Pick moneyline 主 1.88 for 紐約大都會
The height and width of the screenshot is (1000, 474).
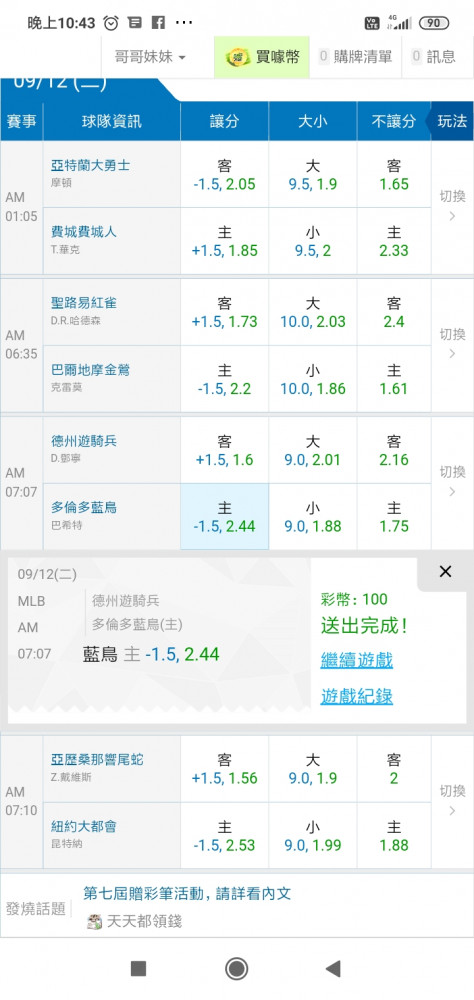pos(394,835)
